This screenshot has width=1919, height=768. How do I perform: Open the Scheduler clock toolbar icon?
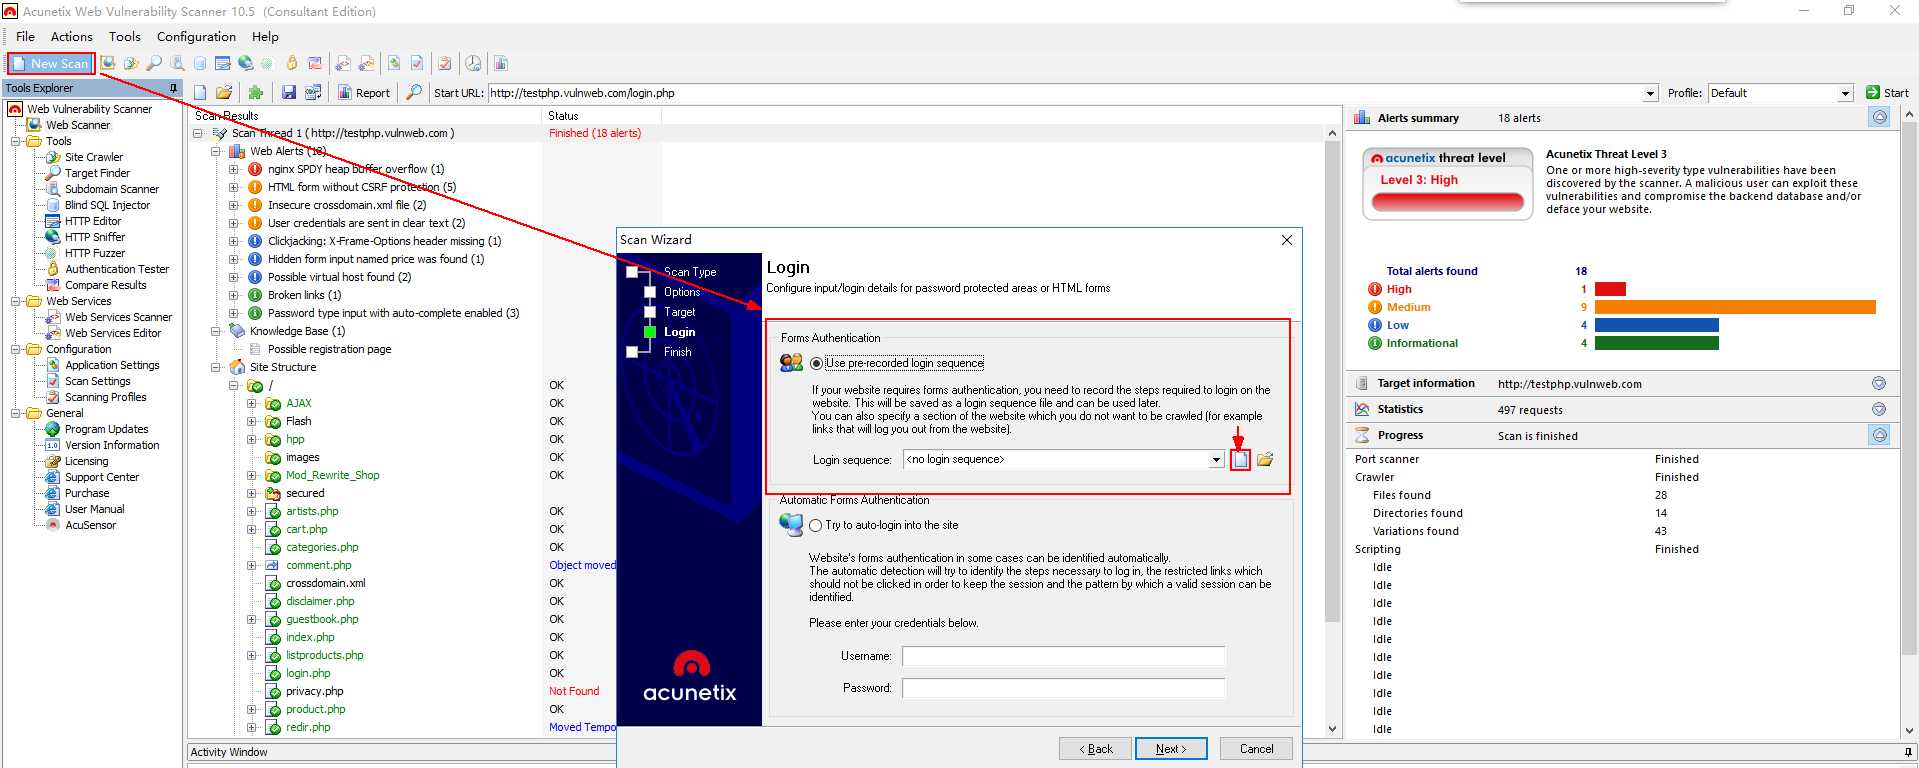point(473,63)
